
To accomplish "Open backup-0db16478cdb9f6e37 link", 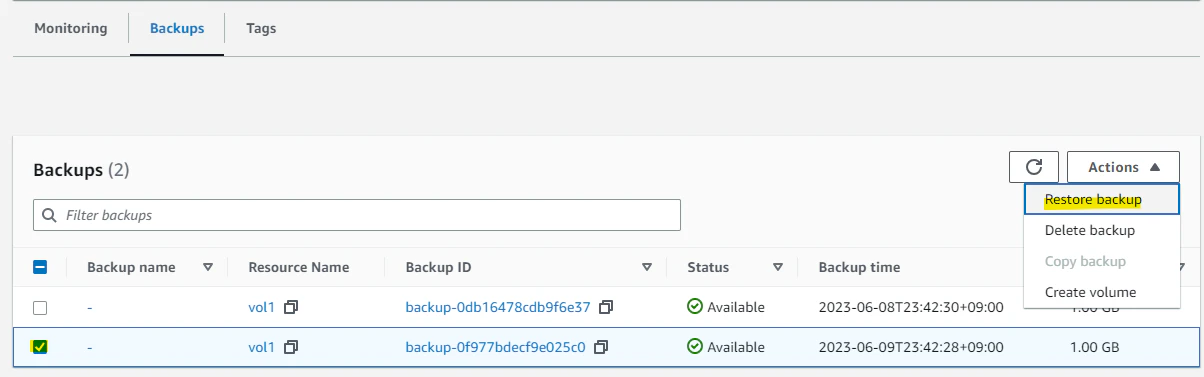I will [498, 307].
